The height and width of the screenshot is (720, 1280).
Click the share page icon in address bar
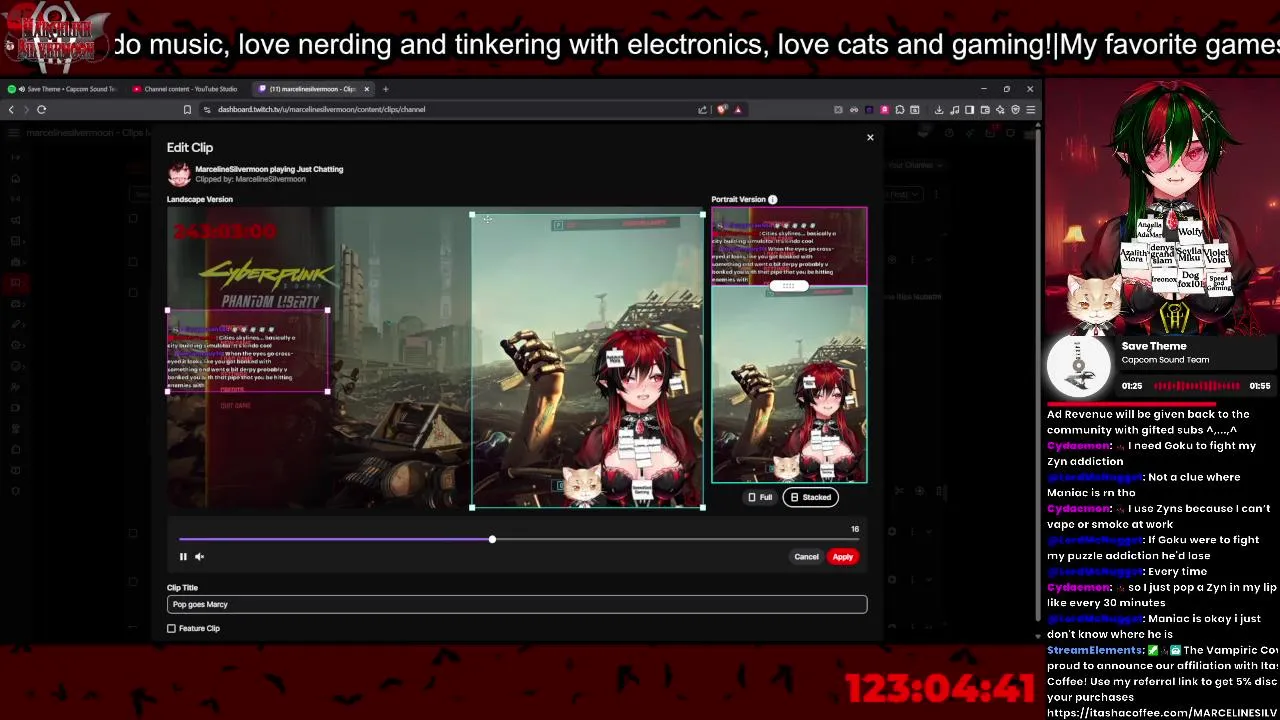pyautogui.click(x=702, y=109)
